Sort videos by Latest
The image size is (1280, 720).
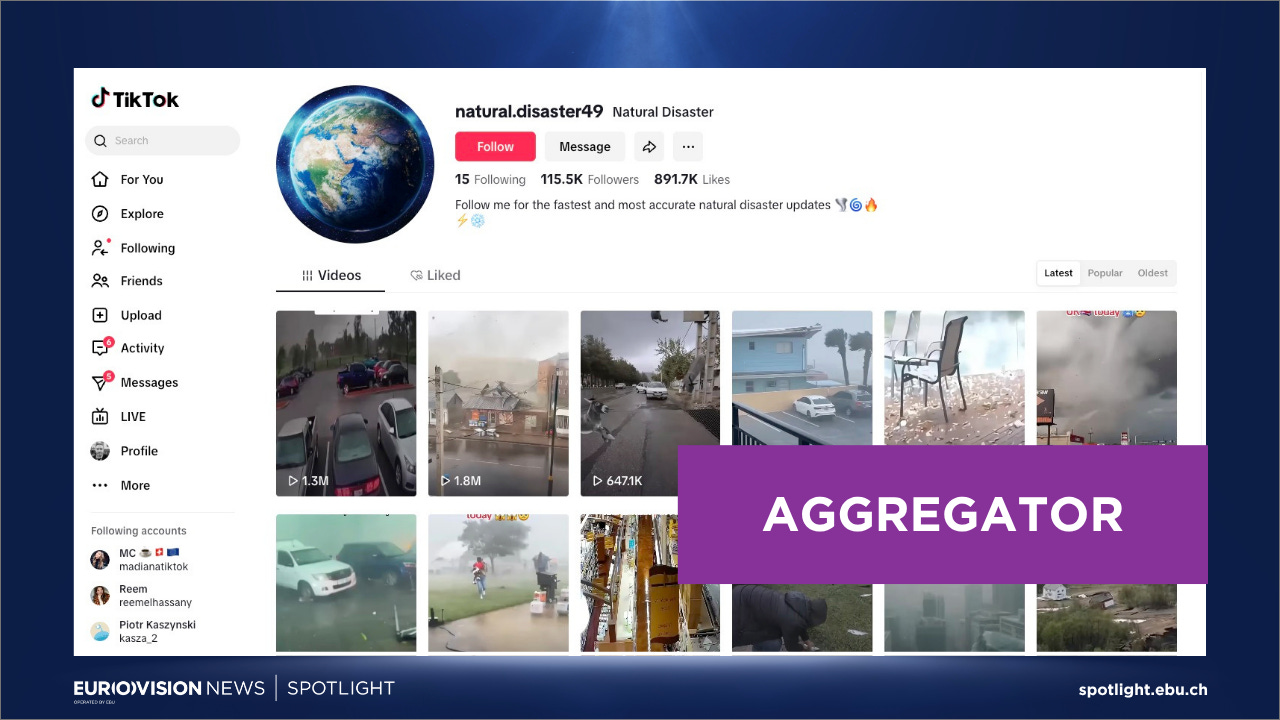click(1058, 273)
